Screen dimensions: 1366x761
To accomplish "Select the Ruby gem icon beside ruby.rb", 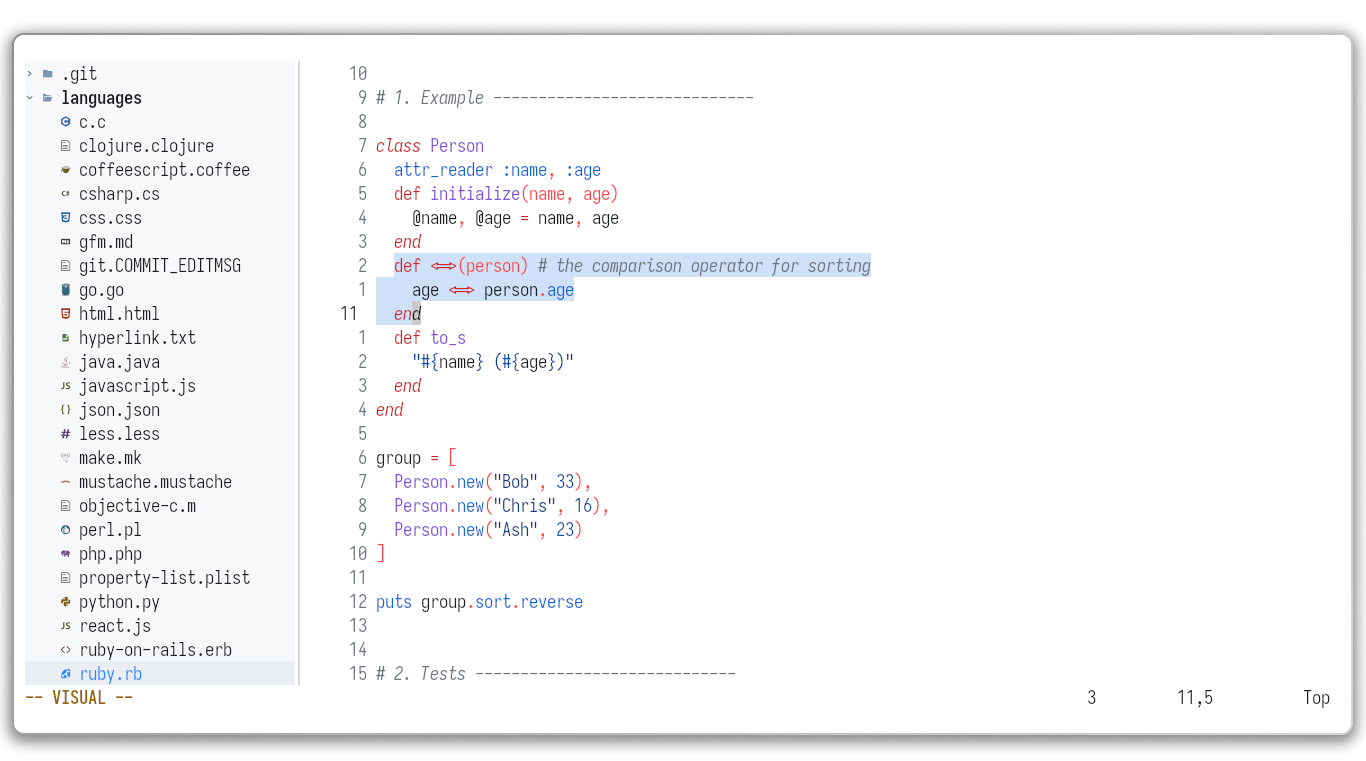I will (64, 673).
